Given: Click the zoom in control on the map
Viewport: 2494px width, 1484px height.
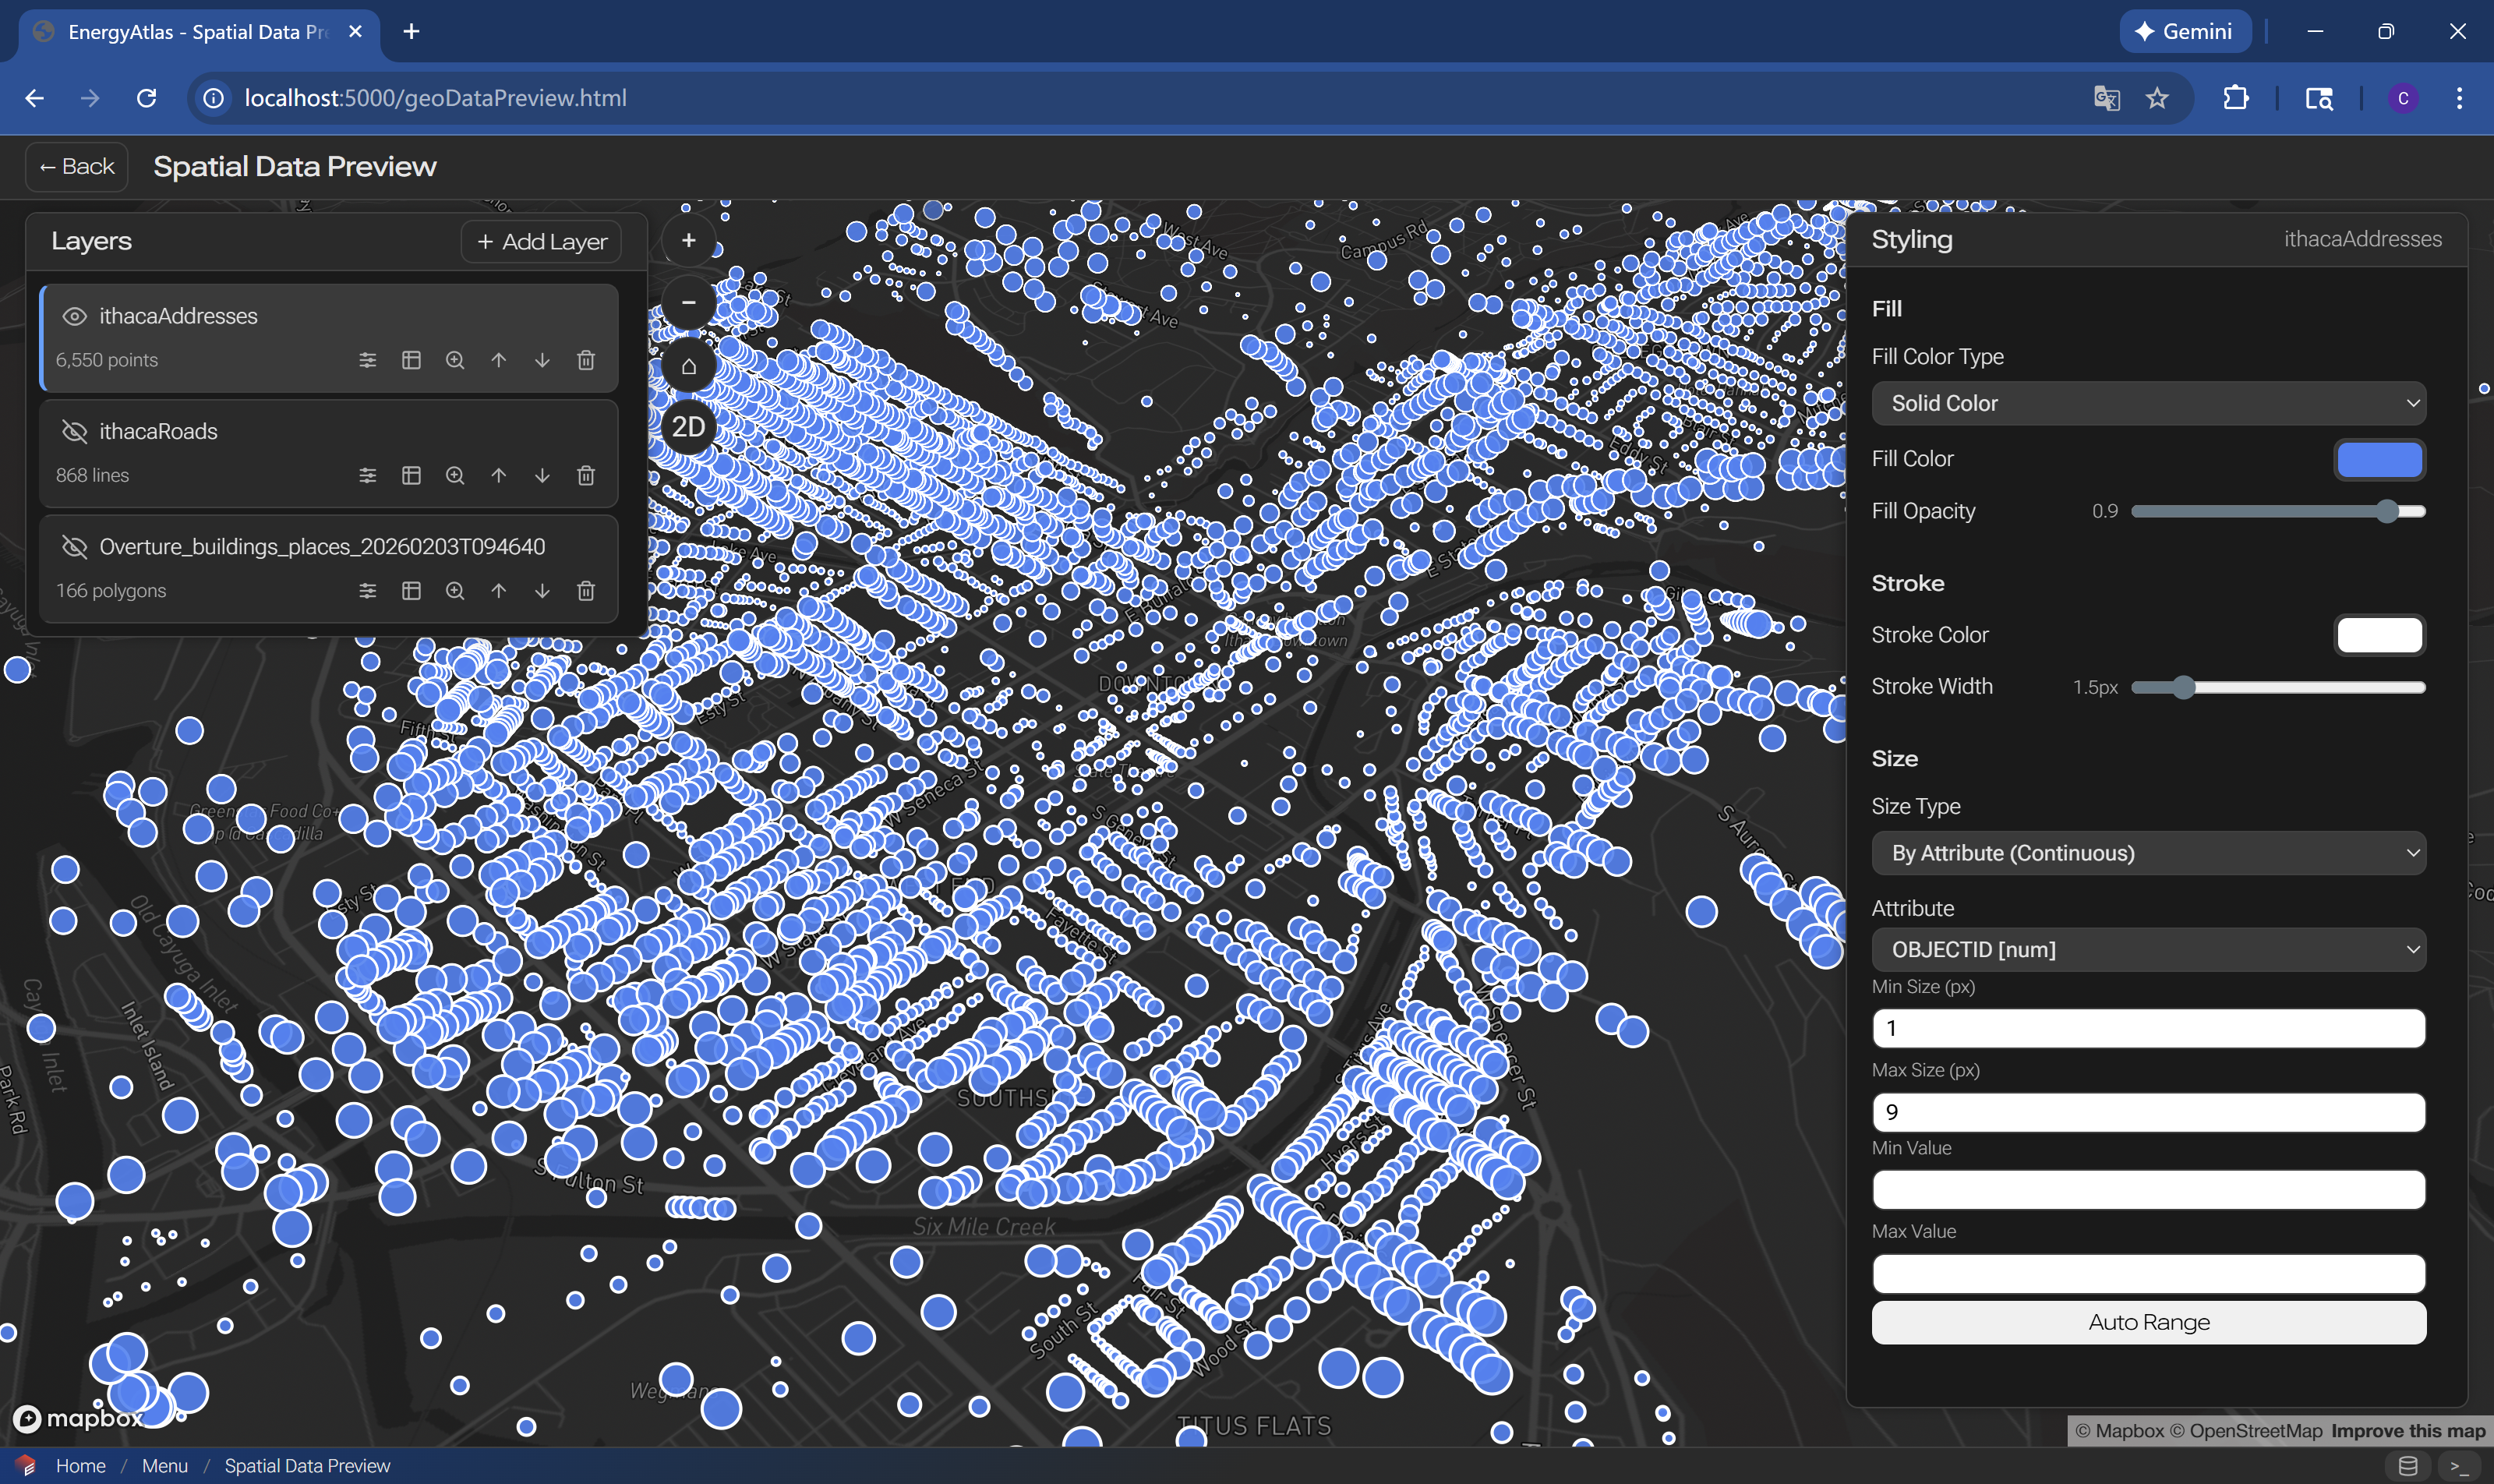Looking at the screenshot, I should (x=688, y=240).
